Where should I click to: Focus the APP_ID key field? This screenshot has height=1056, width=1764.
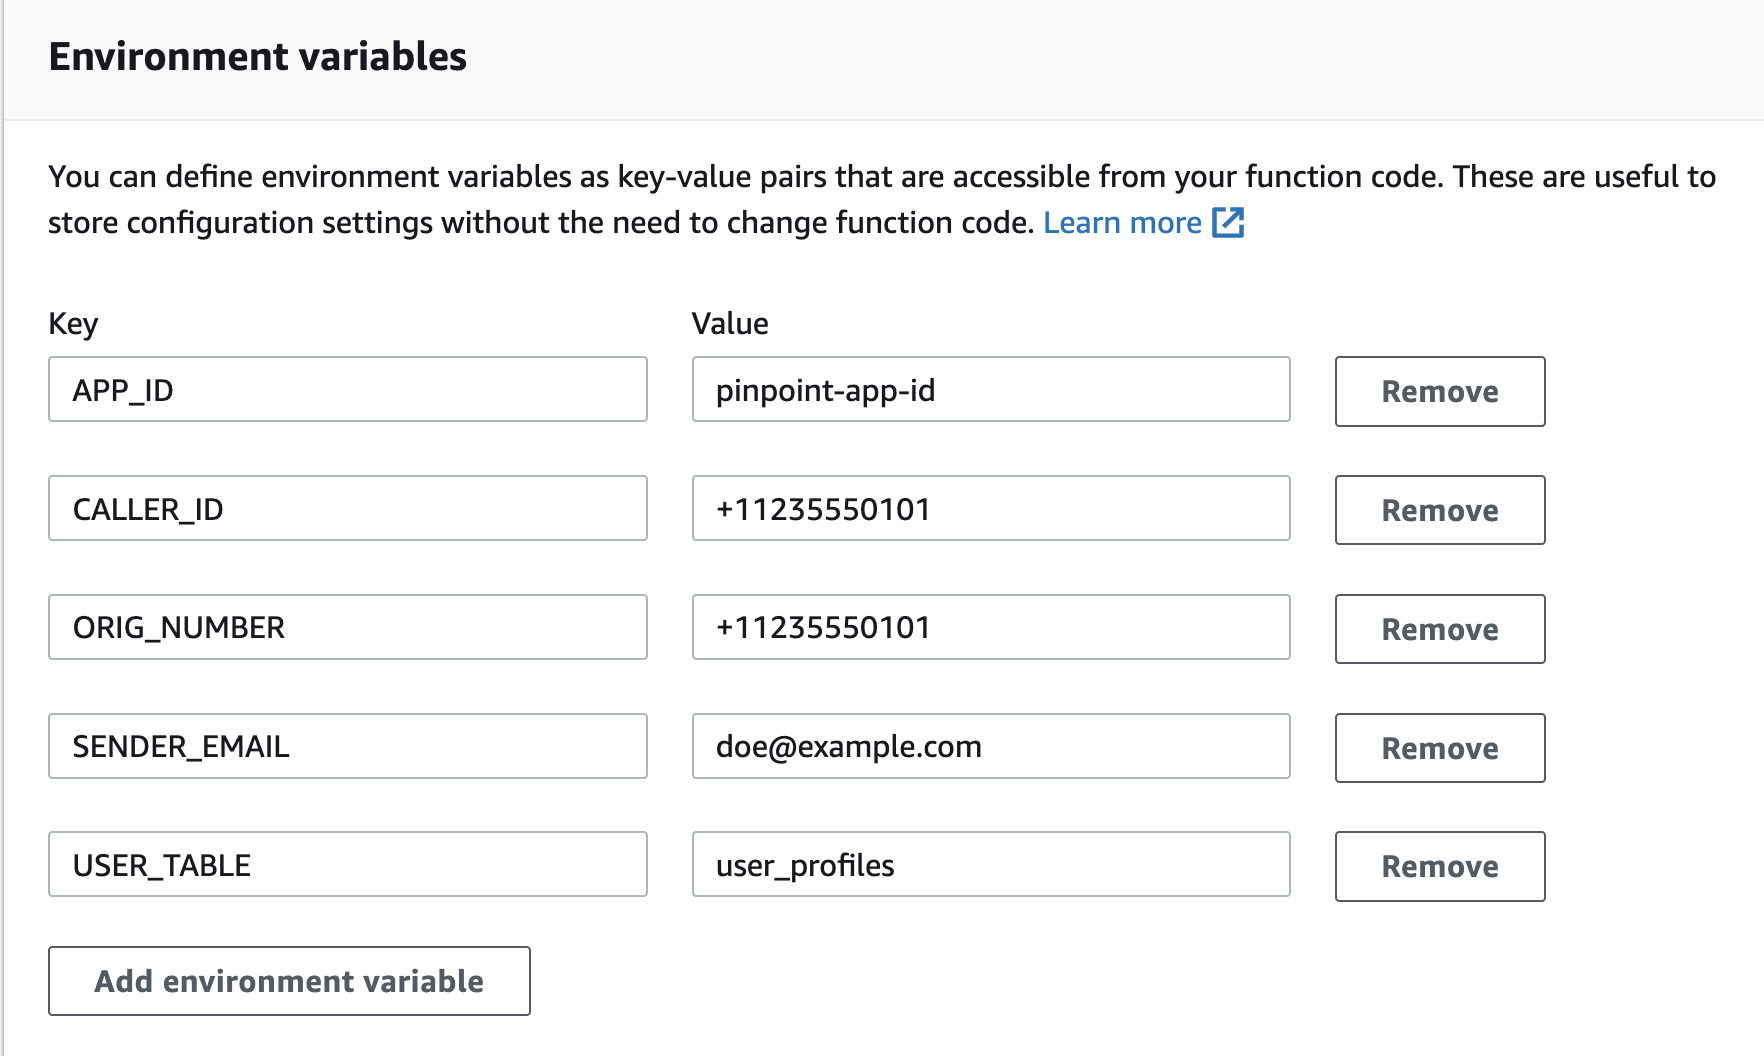tap(347, 390)
